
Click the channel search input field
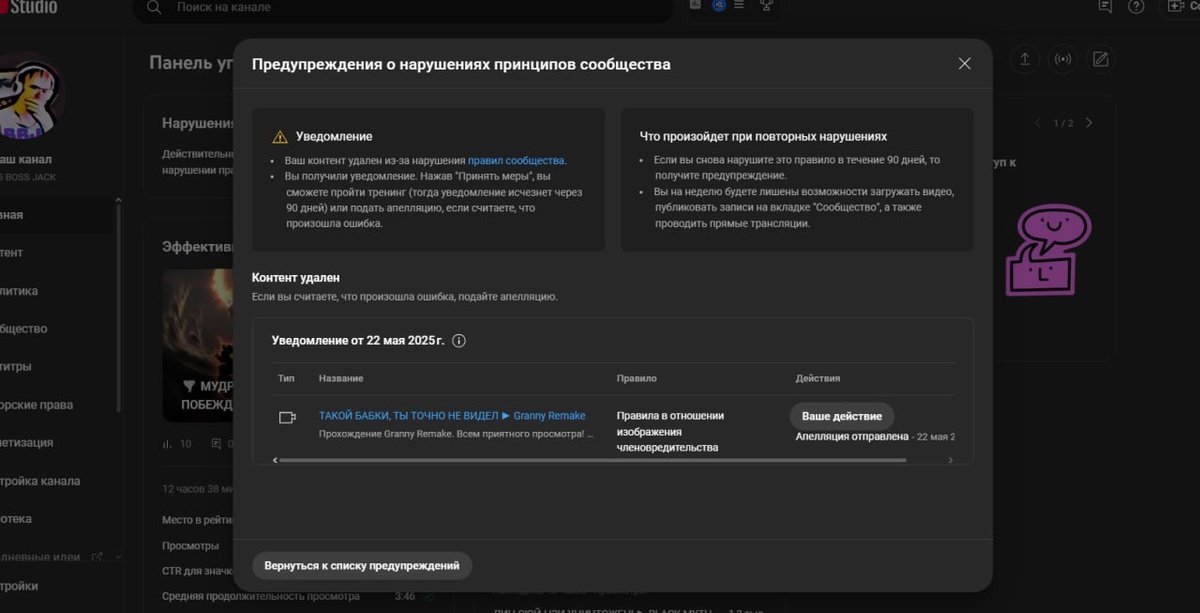click(x=403, y=8)
